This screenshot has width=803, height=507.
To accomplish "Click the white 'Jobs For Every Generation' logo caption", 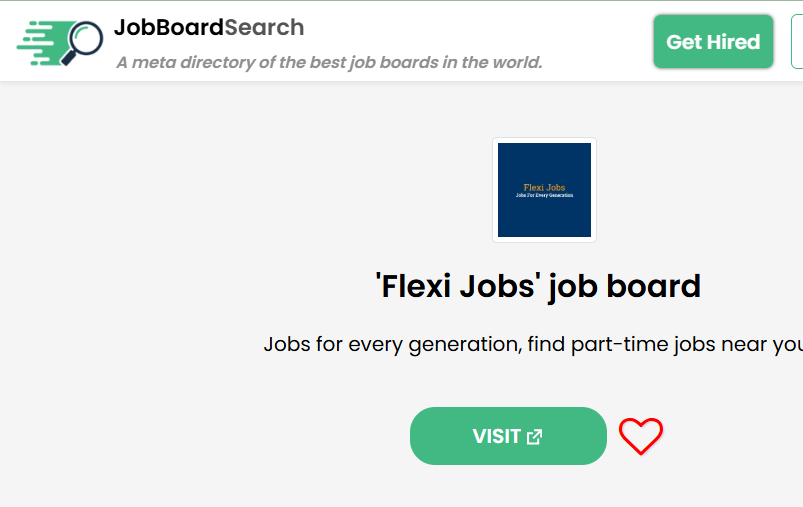I will (x=544, y=196).
